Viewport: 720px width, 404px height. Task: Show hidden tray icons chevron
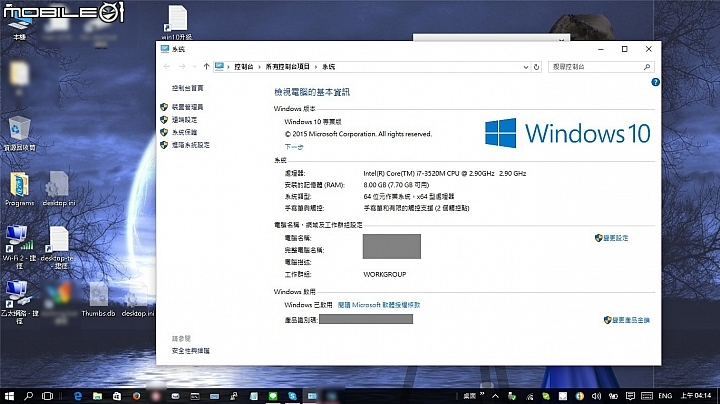coord(495,396)
